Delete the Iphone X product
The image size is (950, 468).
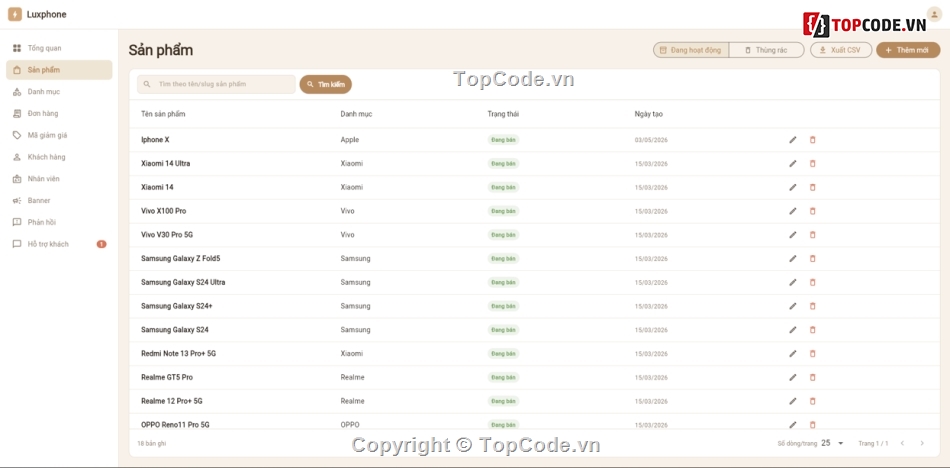pos(812,140)
